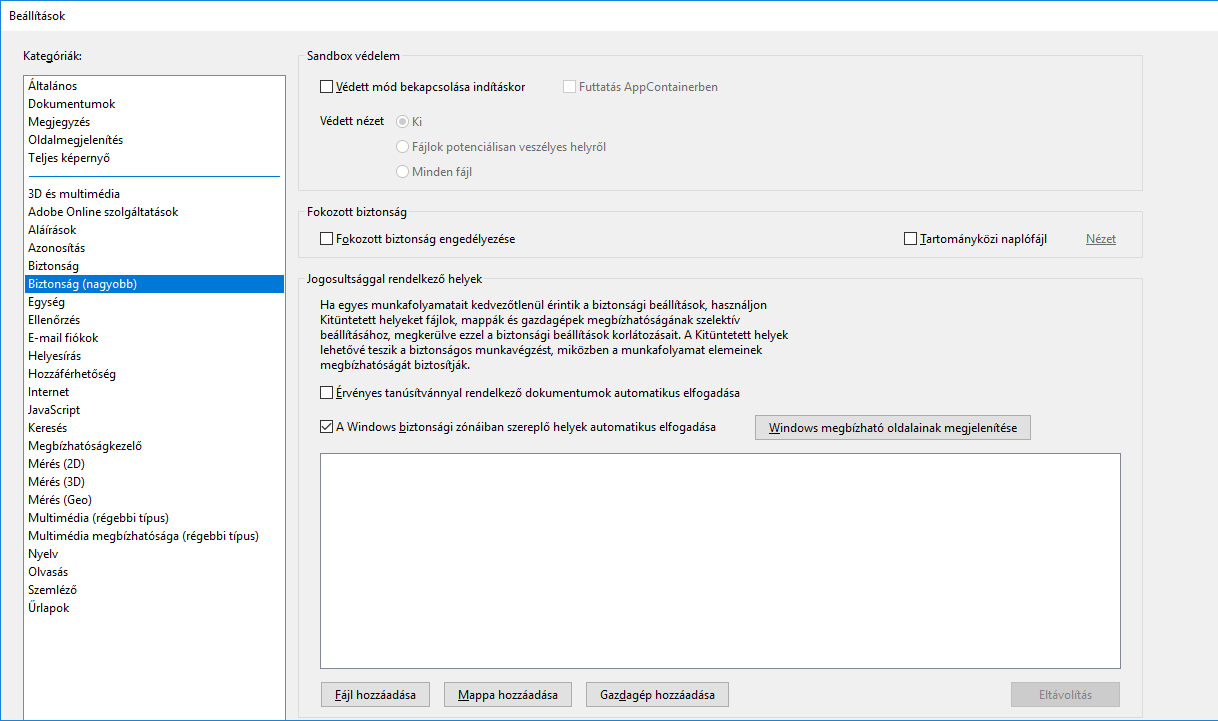Image resolution: width=1218 pixels, height=721 pixels.
Task: Click the 'Gazdagép hozzáadása' button
Action: coord(657,694)
